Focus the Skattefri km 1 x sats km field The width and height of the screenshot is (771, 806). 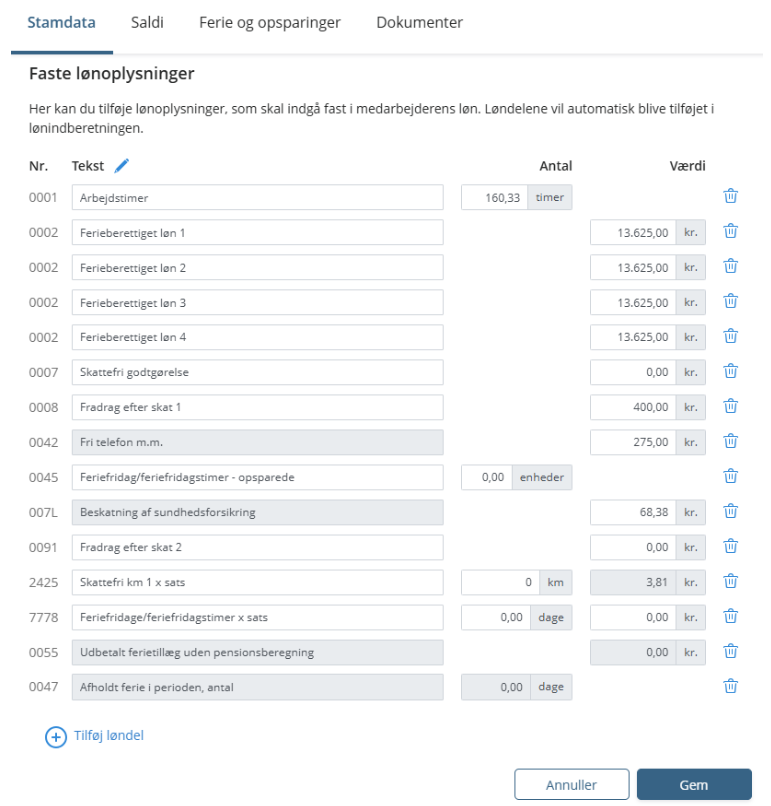499,582
